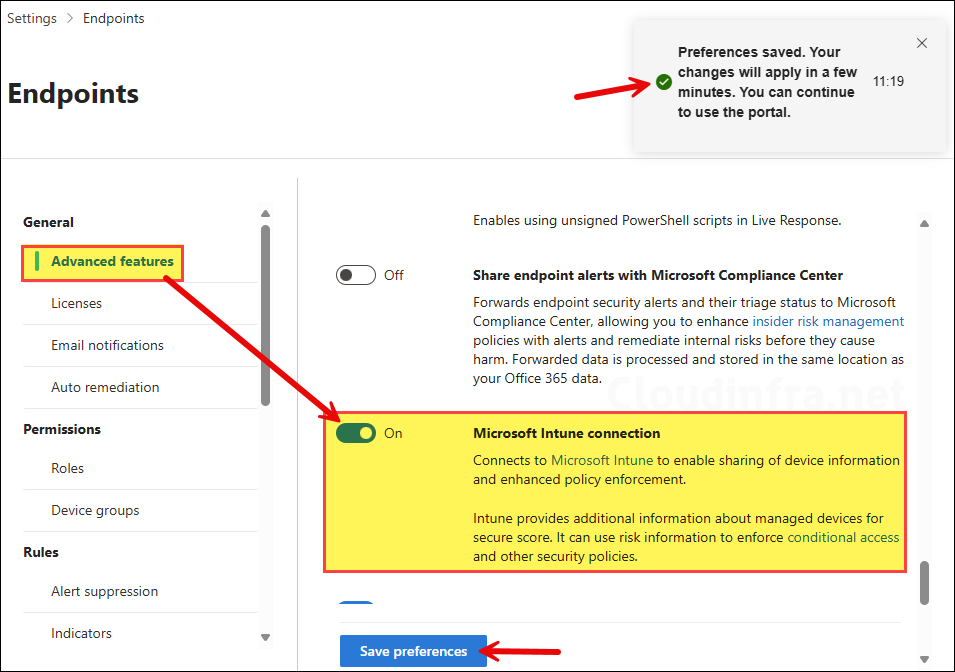Click Microsoft Intune connection heading

pyautogui.click(x=566, y=433)
